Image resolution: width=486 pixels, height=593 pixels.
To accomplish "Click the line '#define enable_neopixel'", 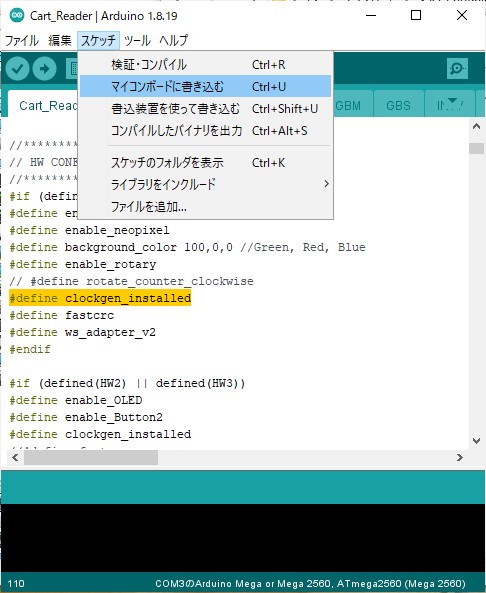I will point(89,230).
